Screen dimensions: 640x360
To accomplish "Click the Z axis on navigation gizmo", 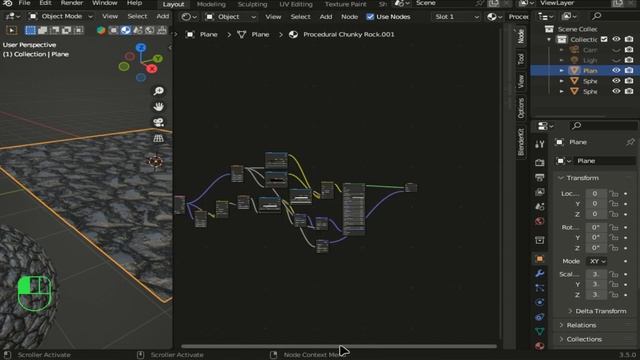I will [x=141, y=48].
